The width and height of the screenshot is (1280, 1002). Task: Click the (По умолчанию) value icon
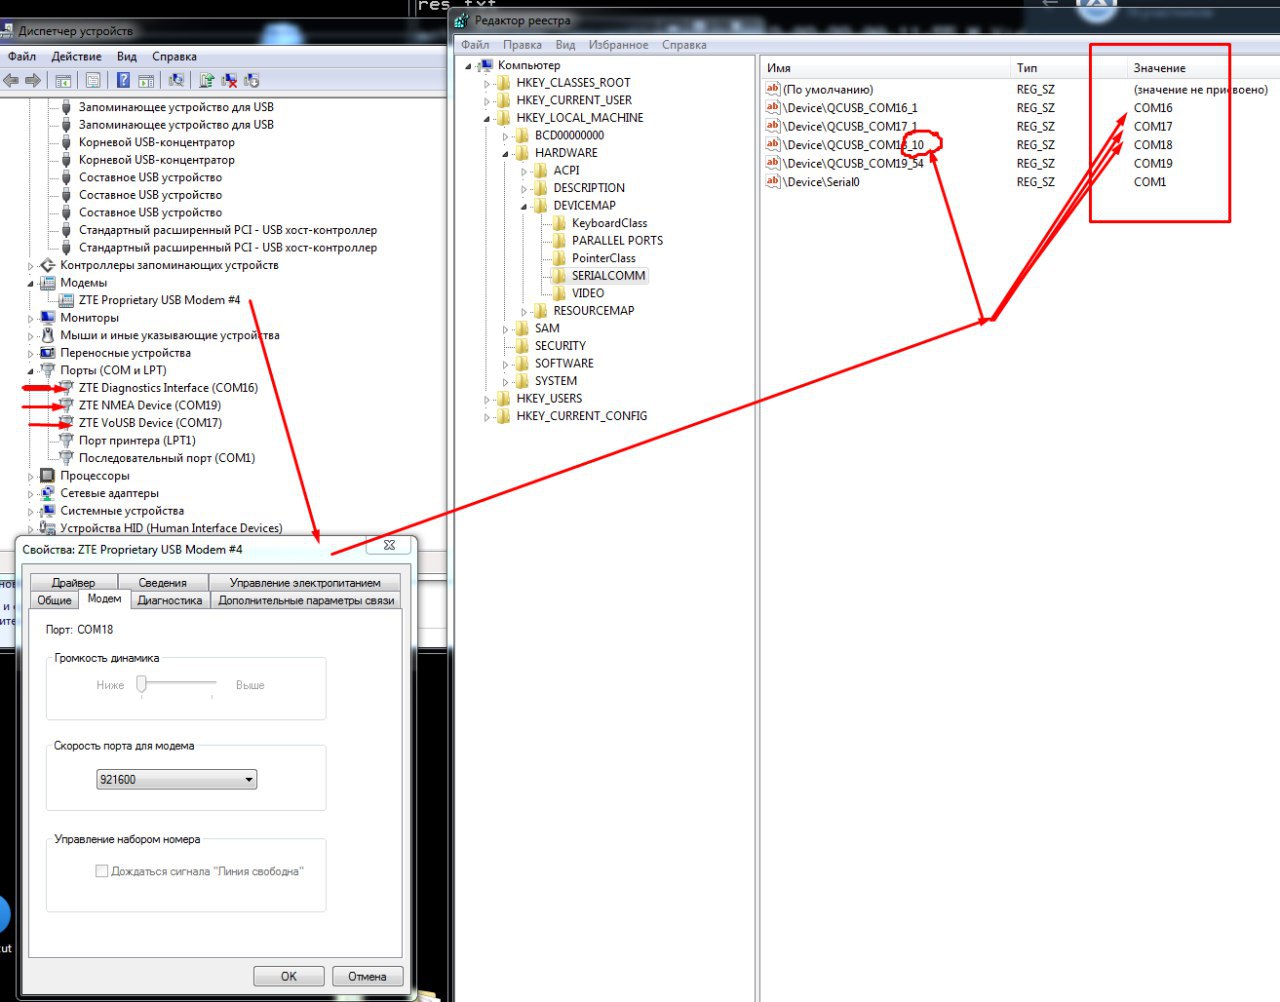tap(772, 89)
